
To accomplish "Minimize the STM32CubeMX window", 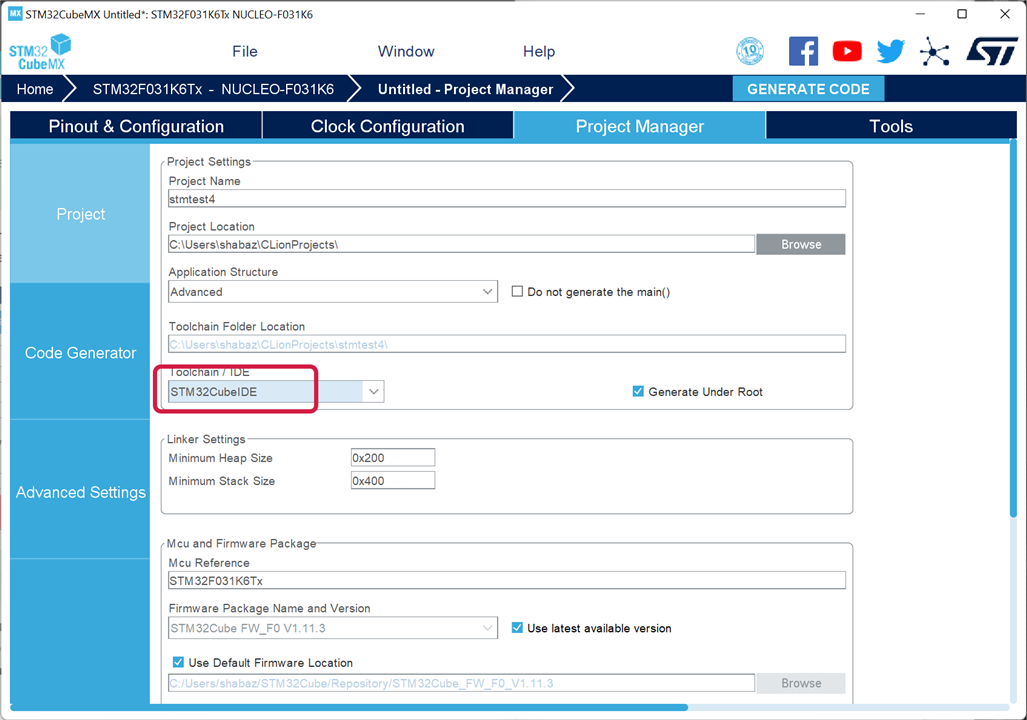I will [920, 14].
